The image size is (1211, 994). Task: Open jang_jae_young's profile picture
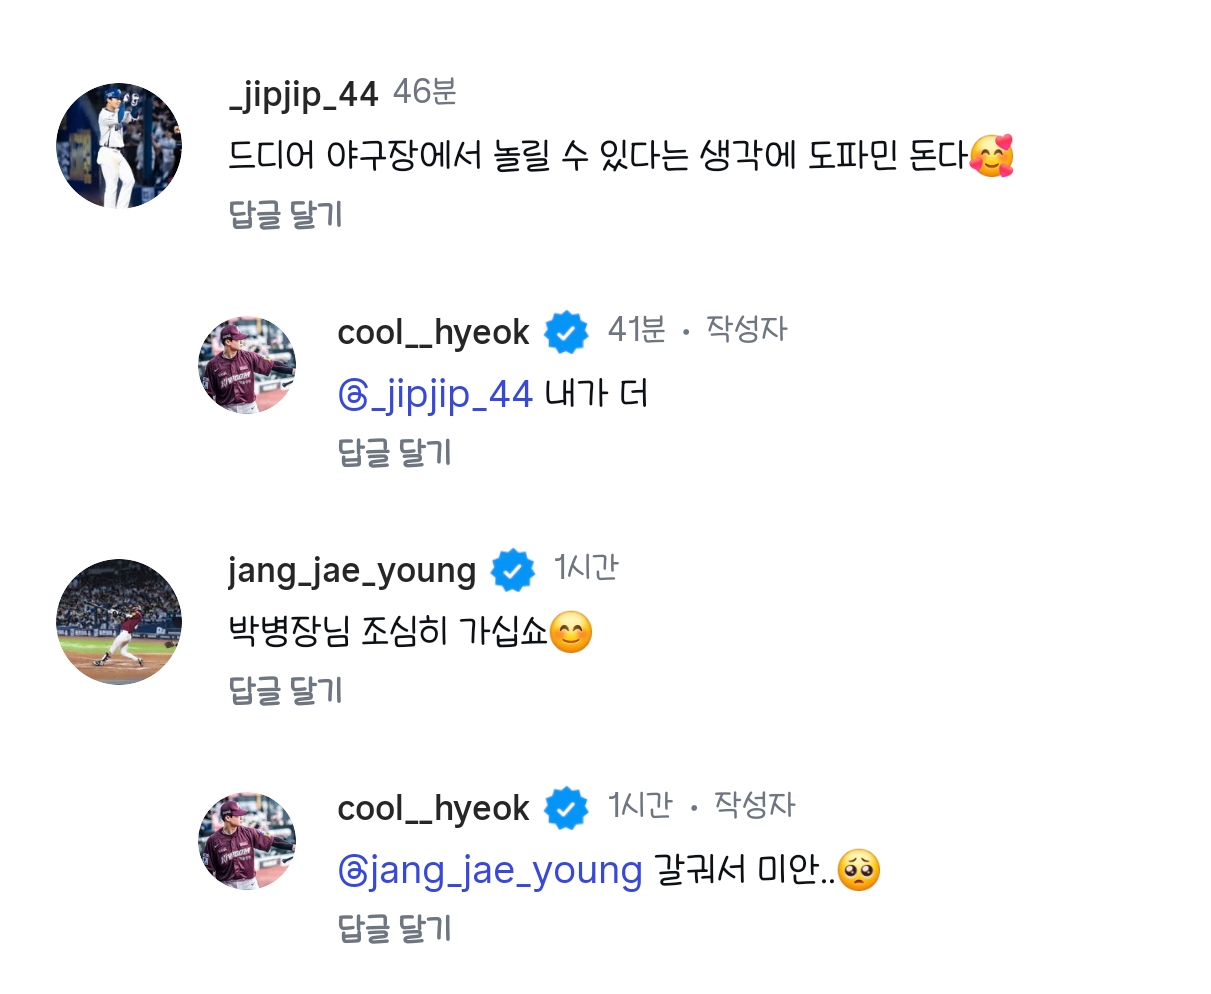pyautogui.click(x=119, y=622)
